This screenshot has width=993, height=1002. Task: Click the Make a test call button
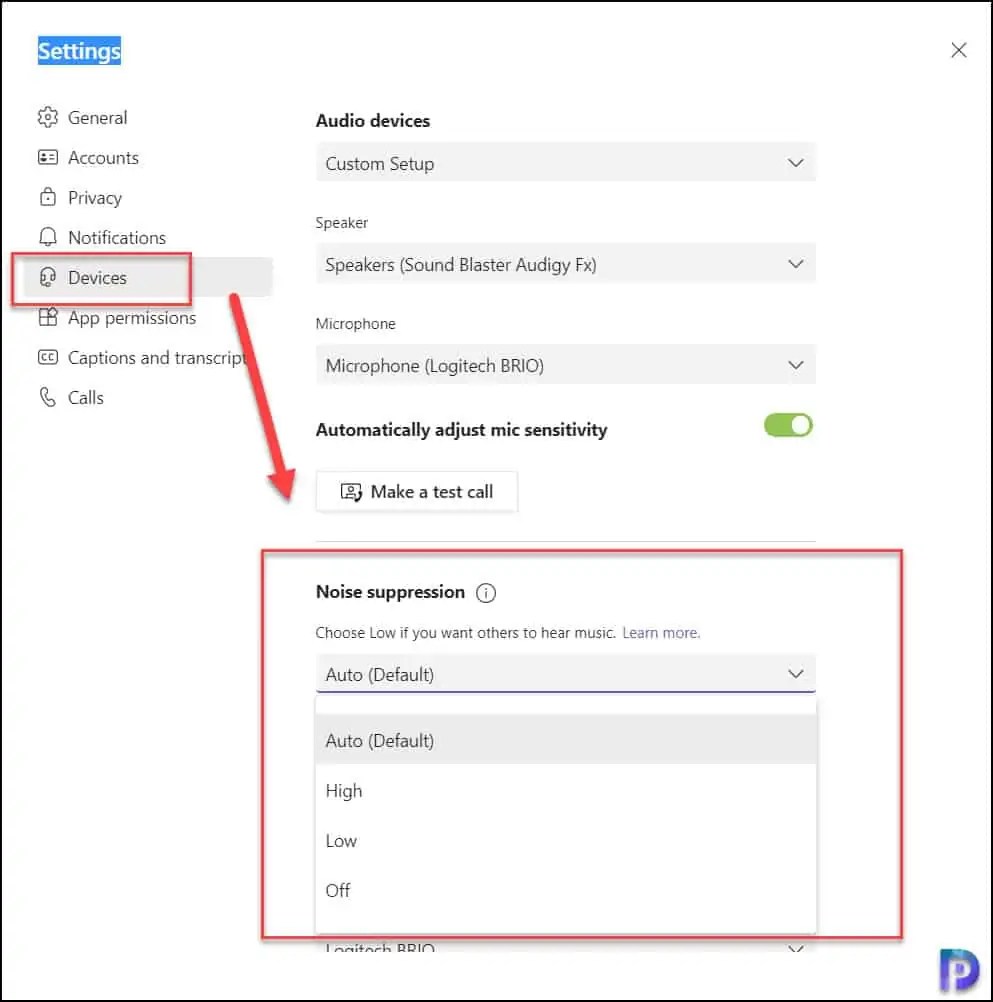click(416, 491)
